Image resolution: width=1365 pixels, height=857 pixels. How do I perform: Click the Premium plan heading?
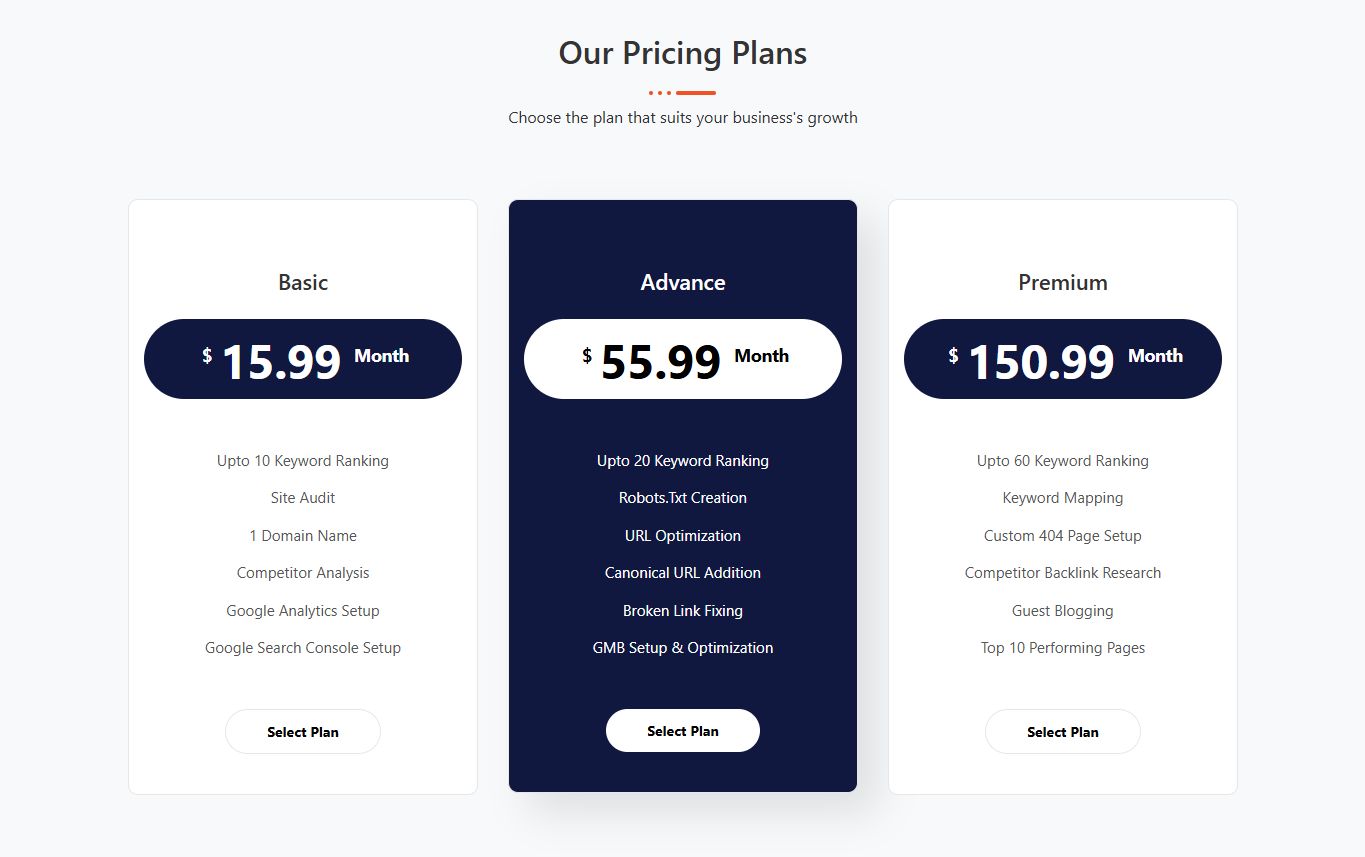click(x=1062, y=283)
